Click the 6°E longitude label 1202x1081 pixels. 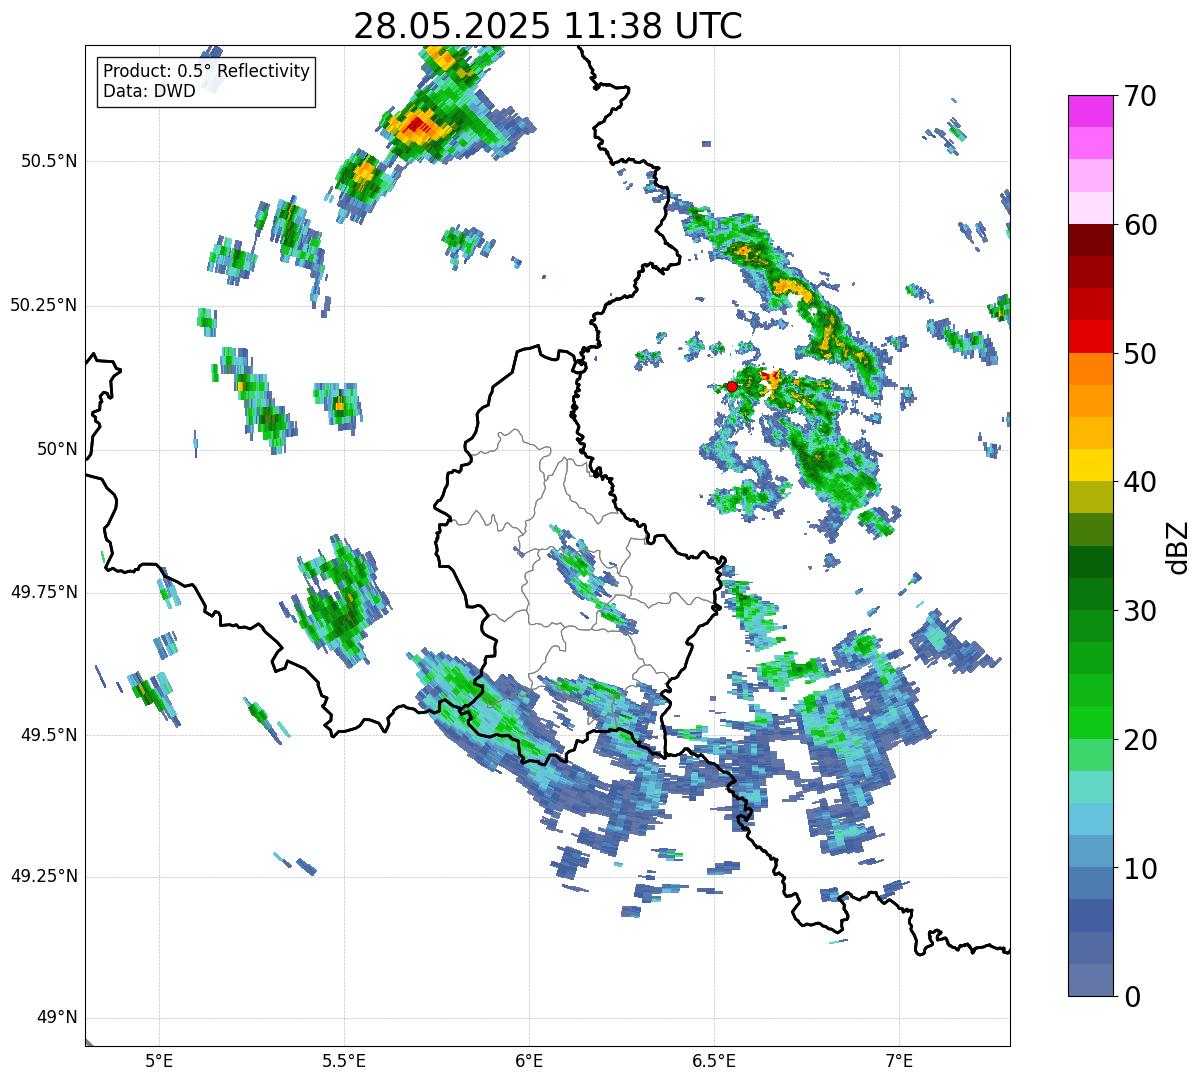click(529, 1061)
